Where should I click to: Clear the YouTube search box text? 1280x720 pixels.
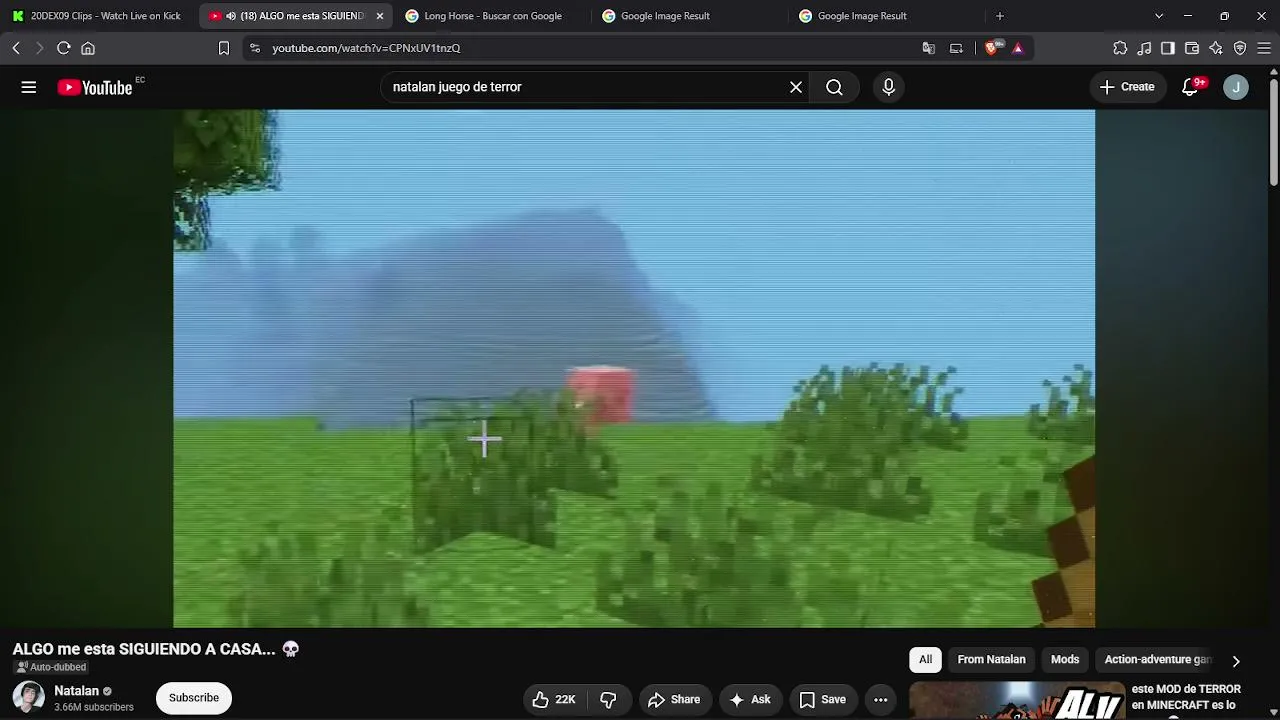[x=796, y=87]
